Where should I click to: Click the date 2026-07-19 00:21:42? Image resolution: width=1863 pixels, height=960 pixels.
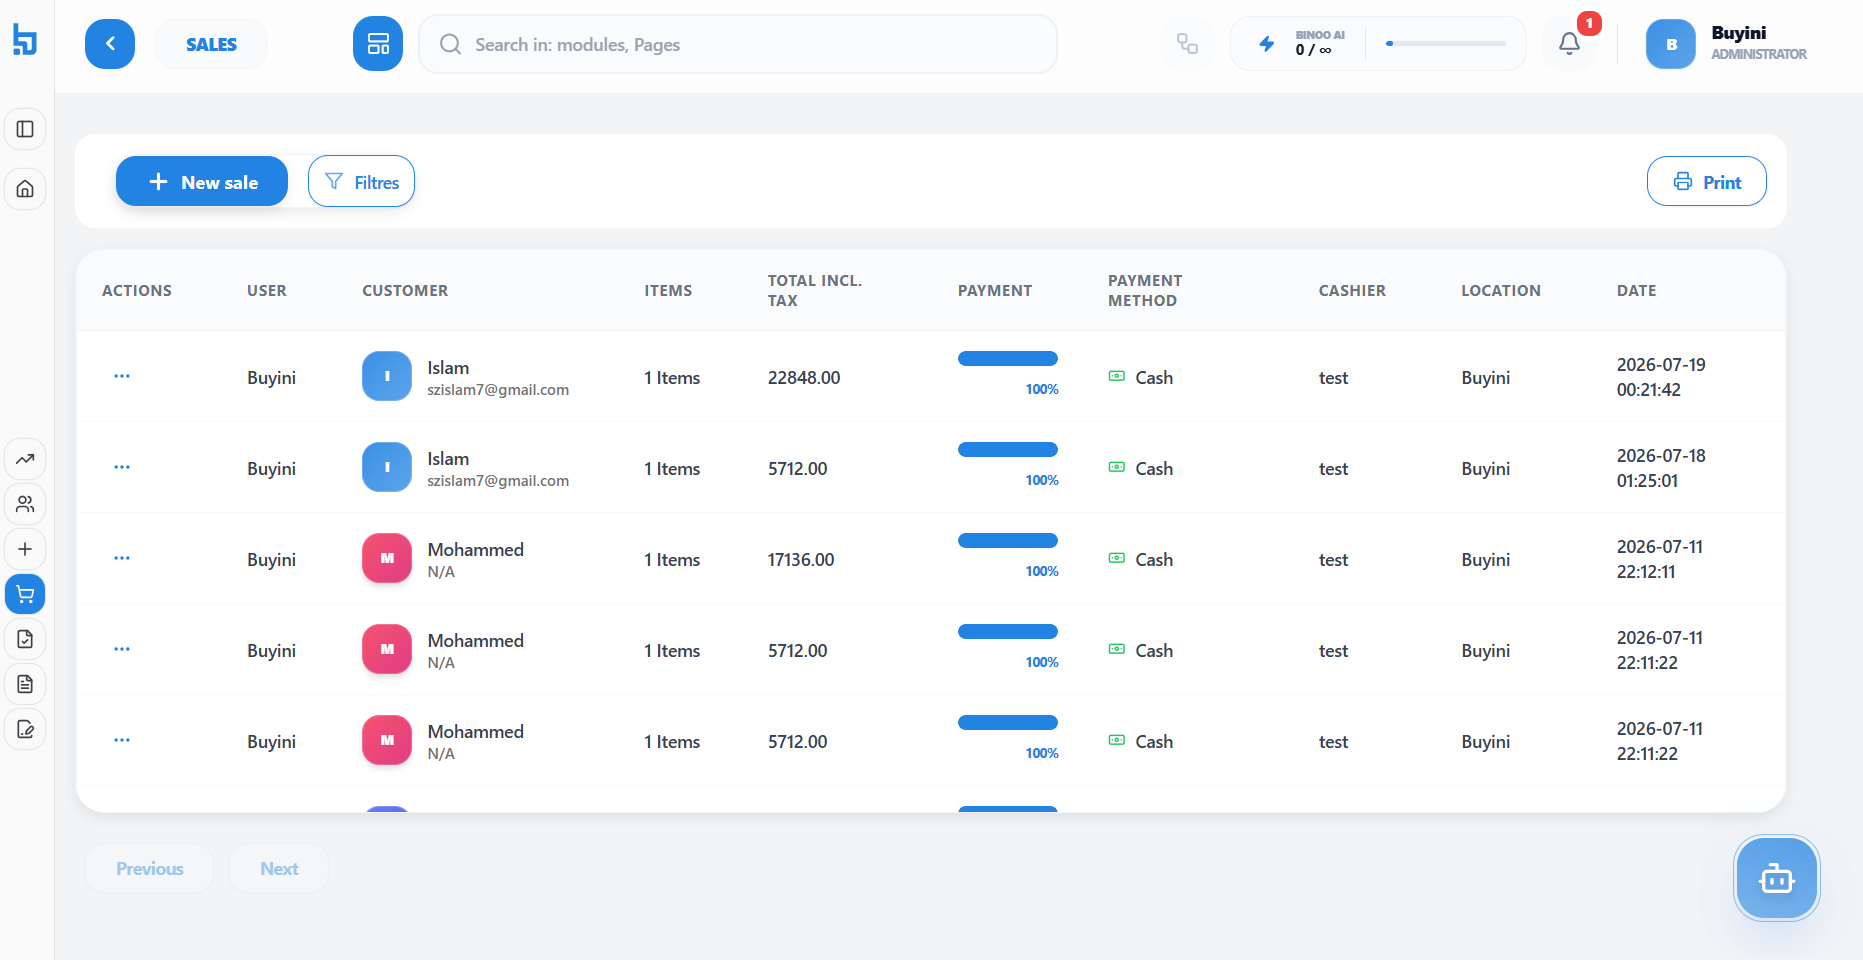(1661, 377)
